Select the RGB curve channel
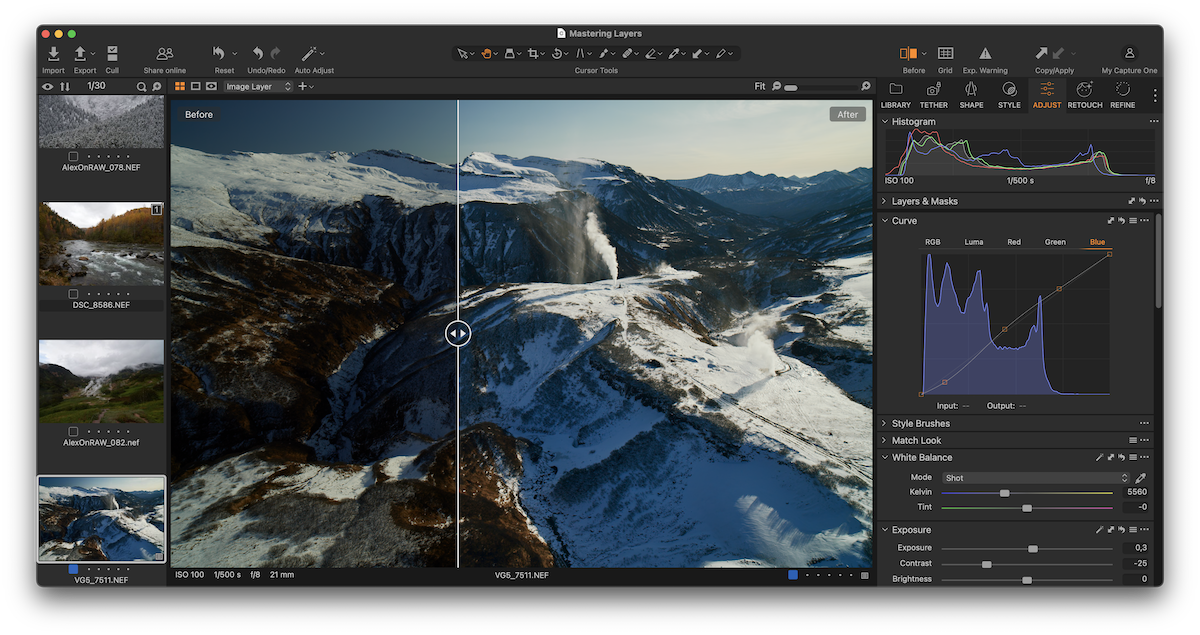Screen dimensions: 1200x635 pyautogui.click(x=932, y=242)
